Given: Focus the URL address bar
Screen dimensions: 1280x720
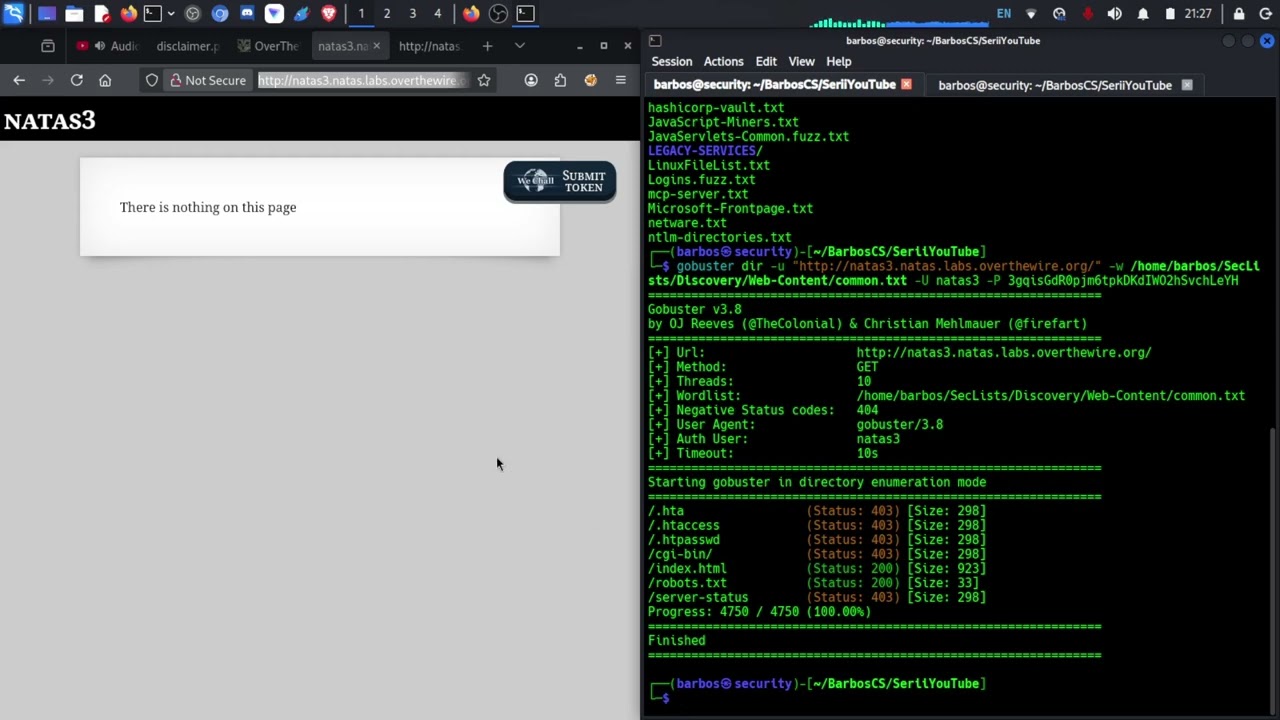Looking at the screenshot, I should click(362, 80).
